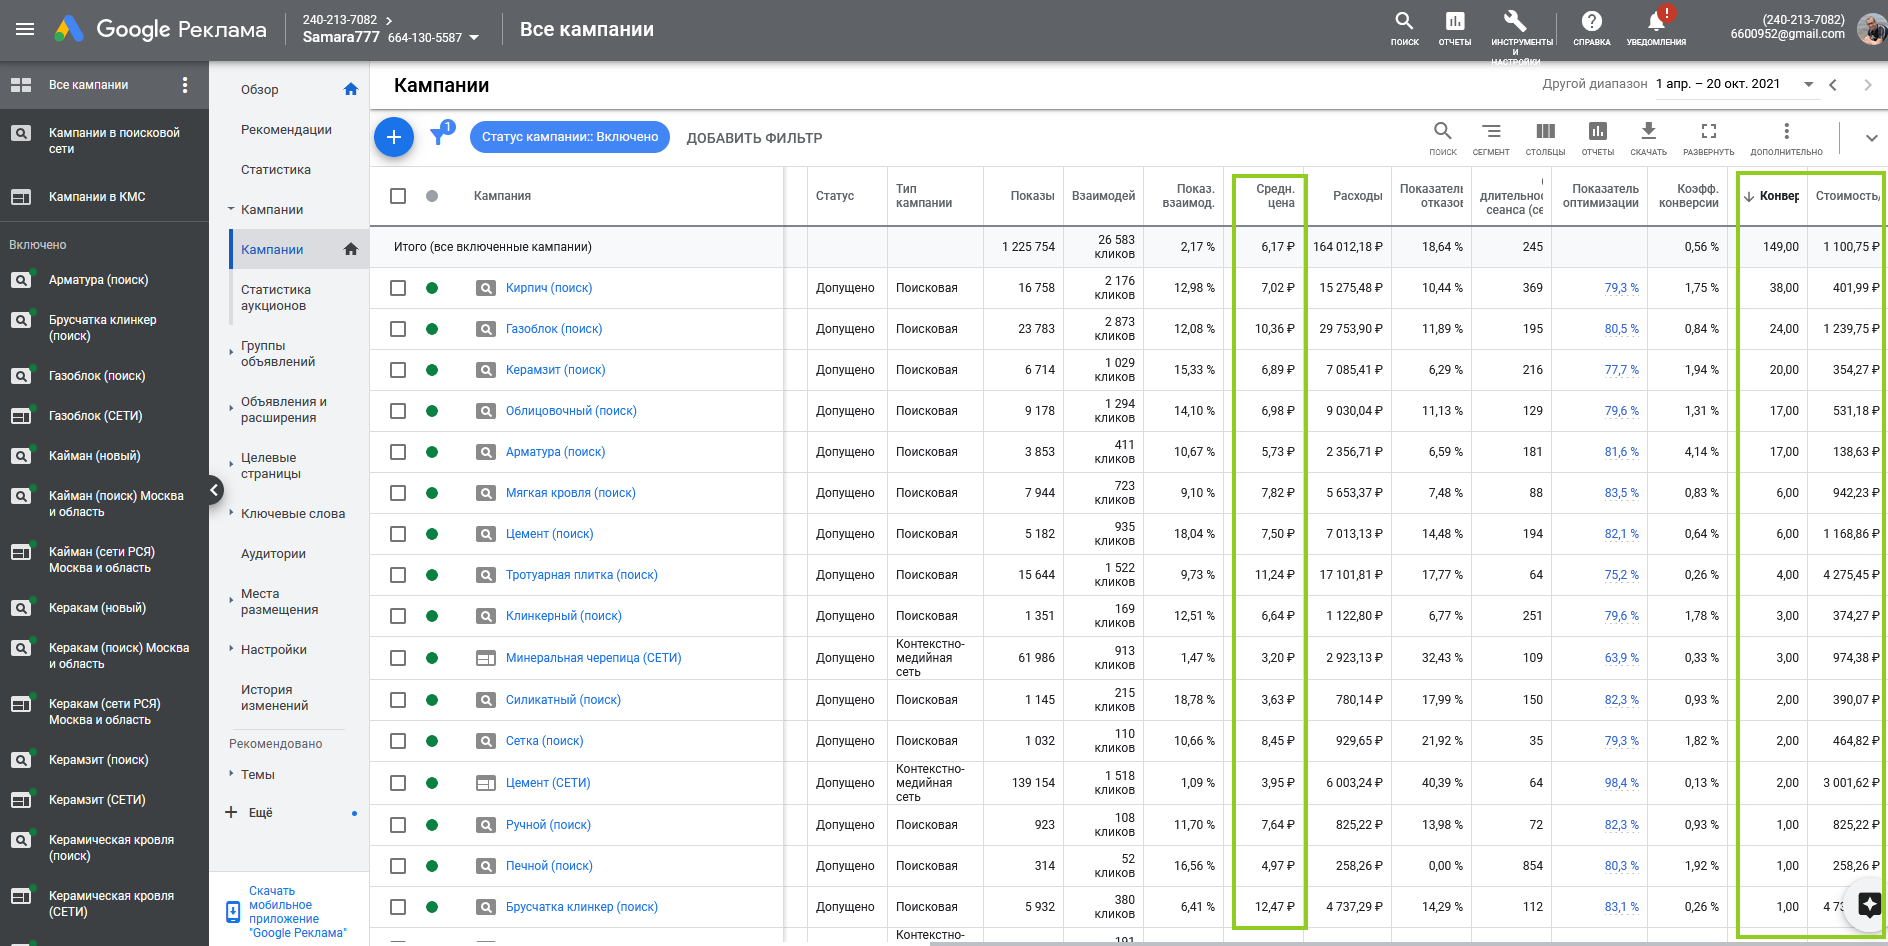This screenshot has width=1888, height=946.
Task: Toggle the select-all campaigns checkbox
Action: click(398, 196)
